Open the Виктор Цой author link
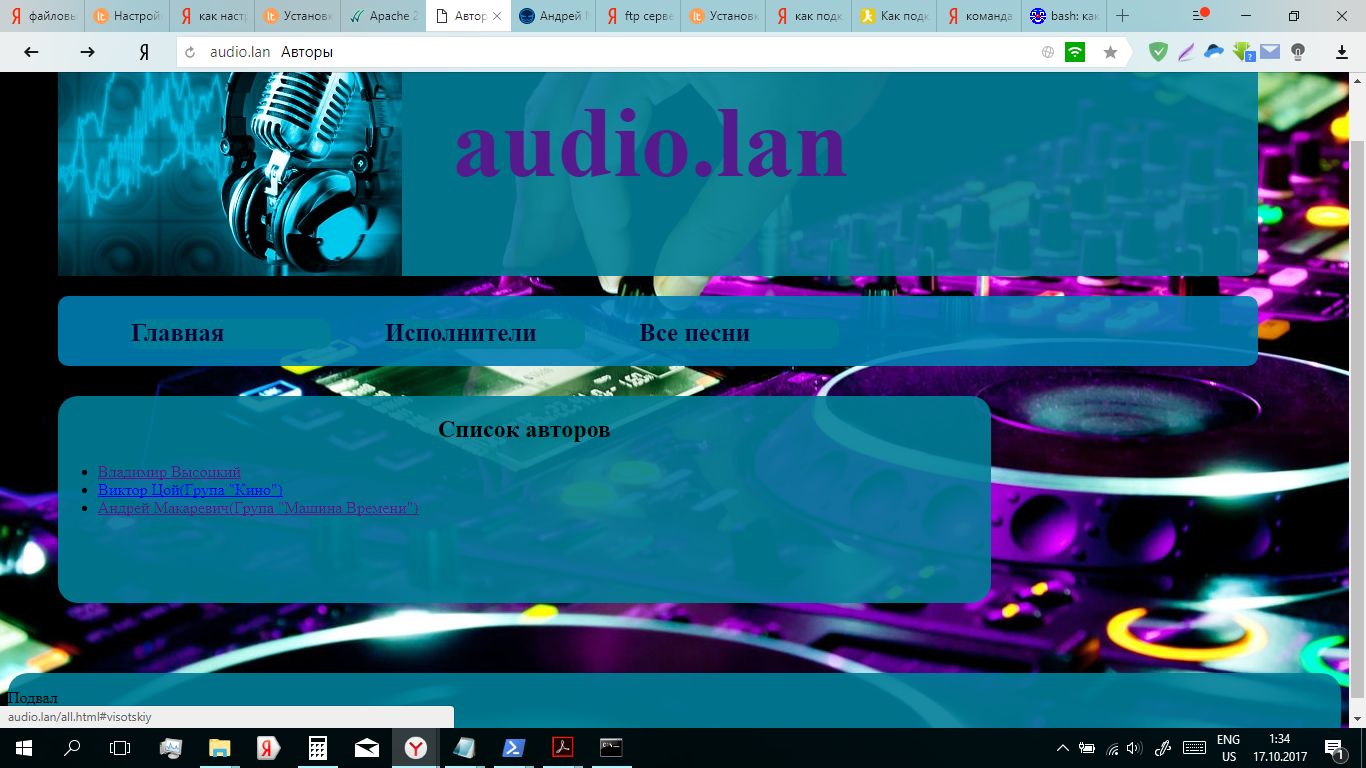This screenshot has width=1366, height=768. tap(190, 490)
